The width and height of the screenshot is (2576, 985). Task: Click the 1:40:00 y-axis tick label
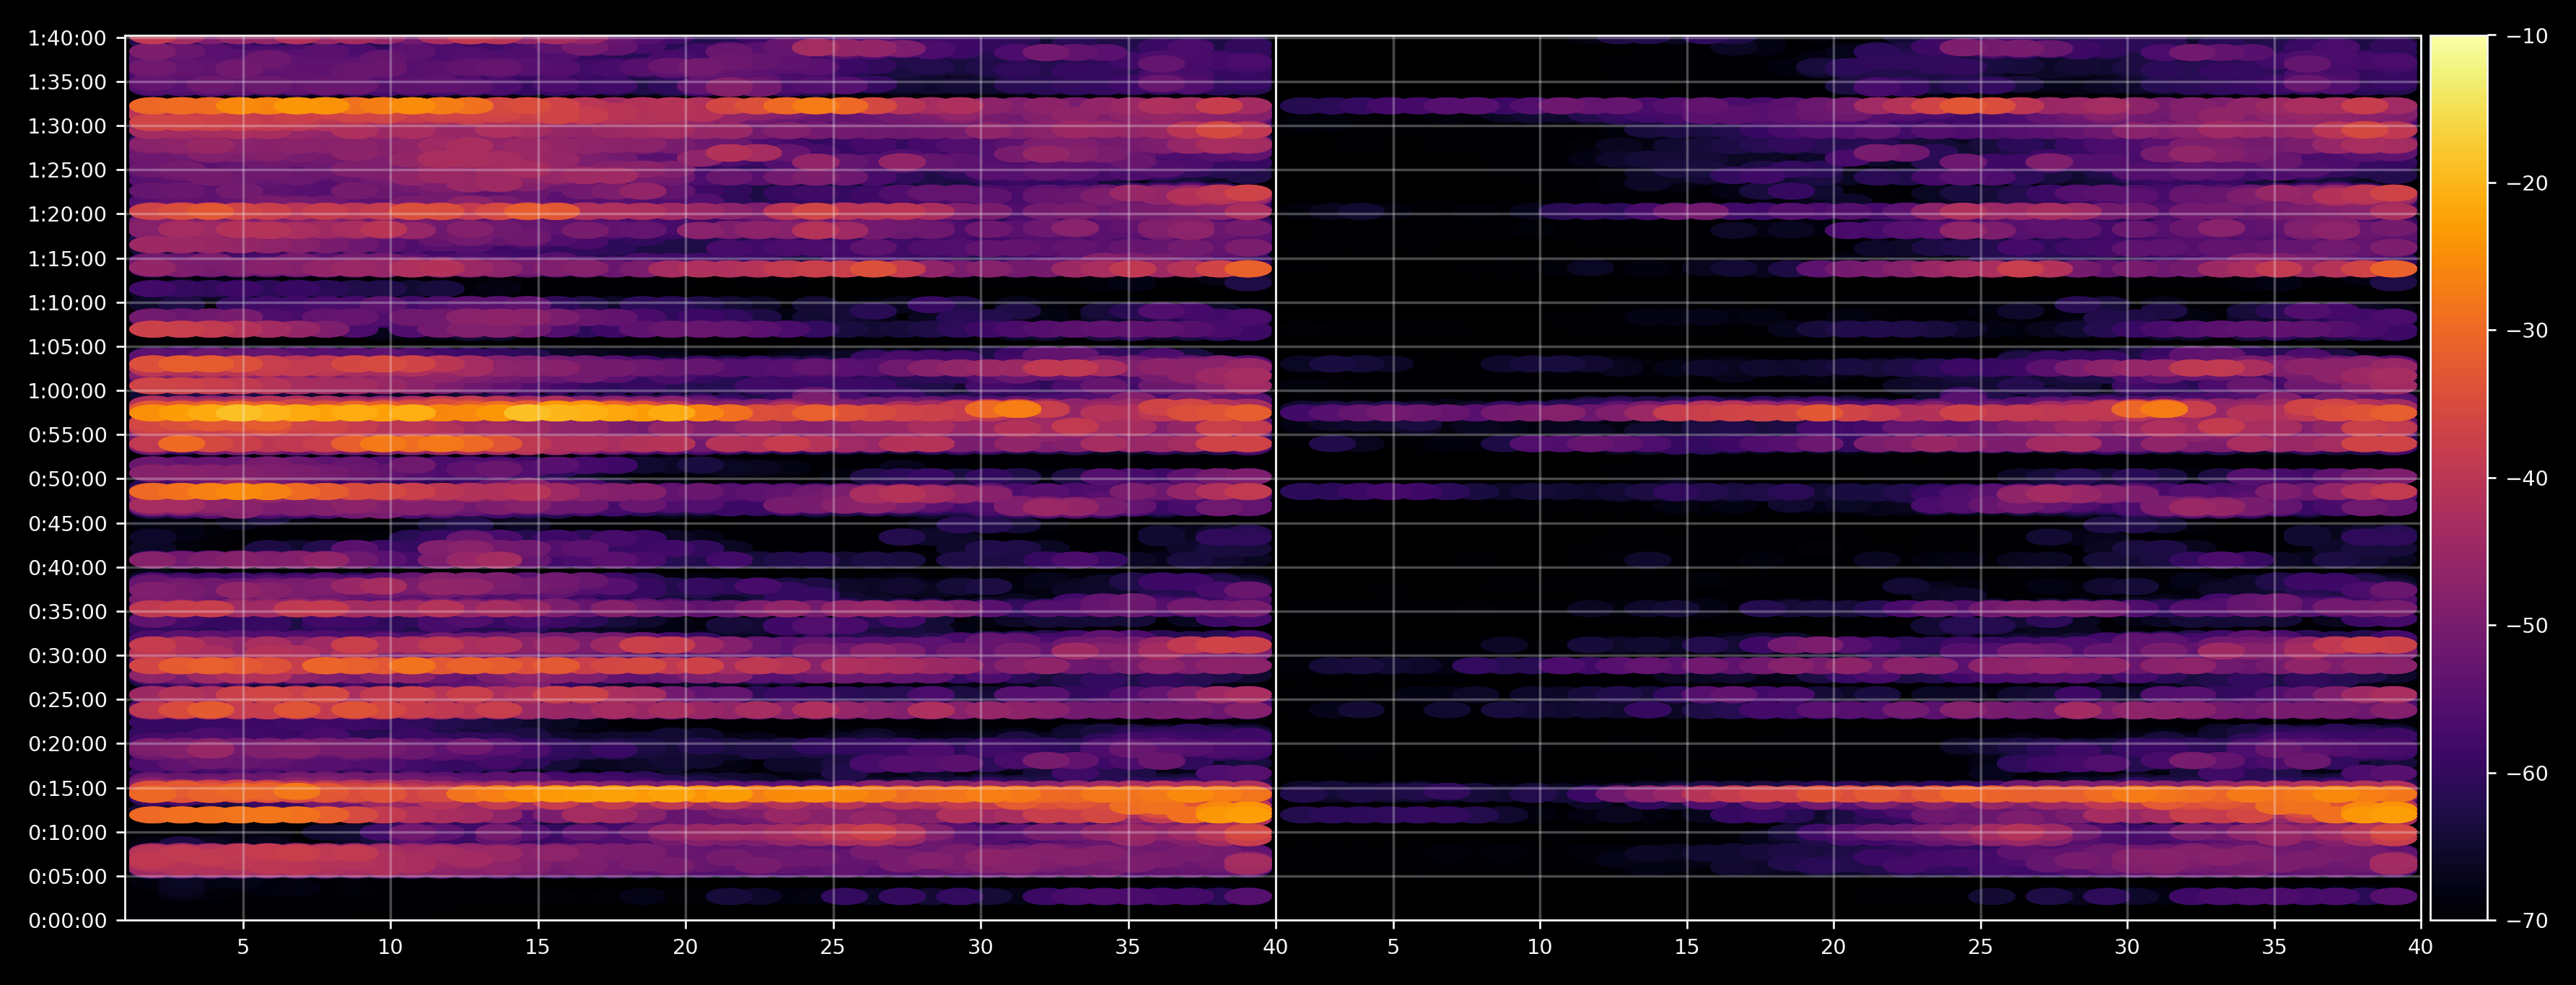pyautogui.click(x=67, y=38)
